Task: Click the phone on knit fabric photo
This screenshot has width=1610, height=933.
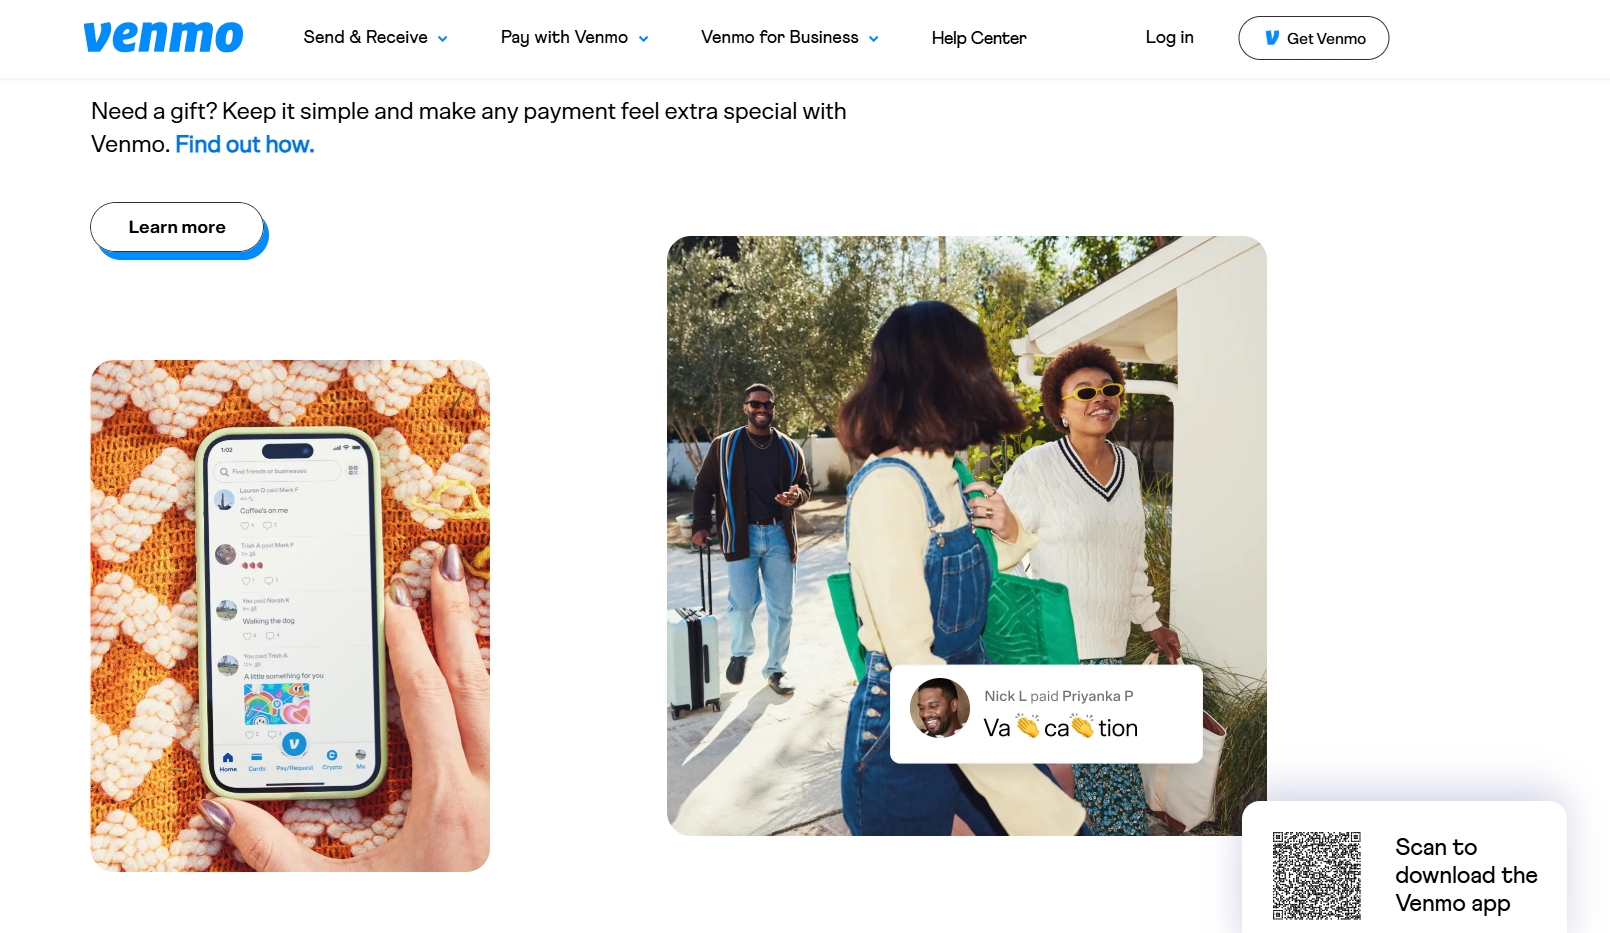Action: (290, 616)
